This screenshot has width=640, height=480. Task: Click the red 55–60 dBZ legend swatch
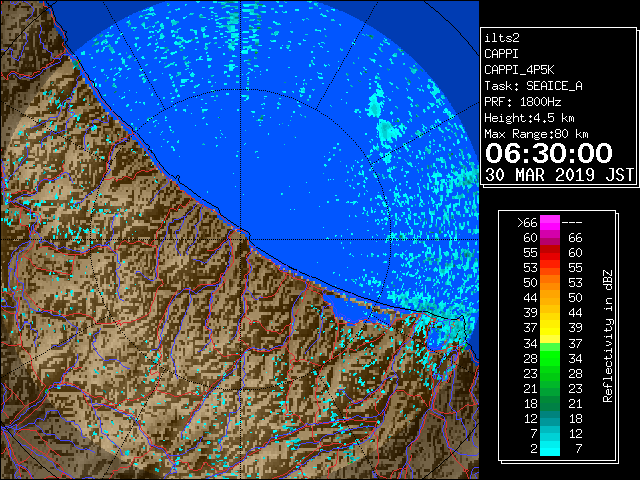550,253
